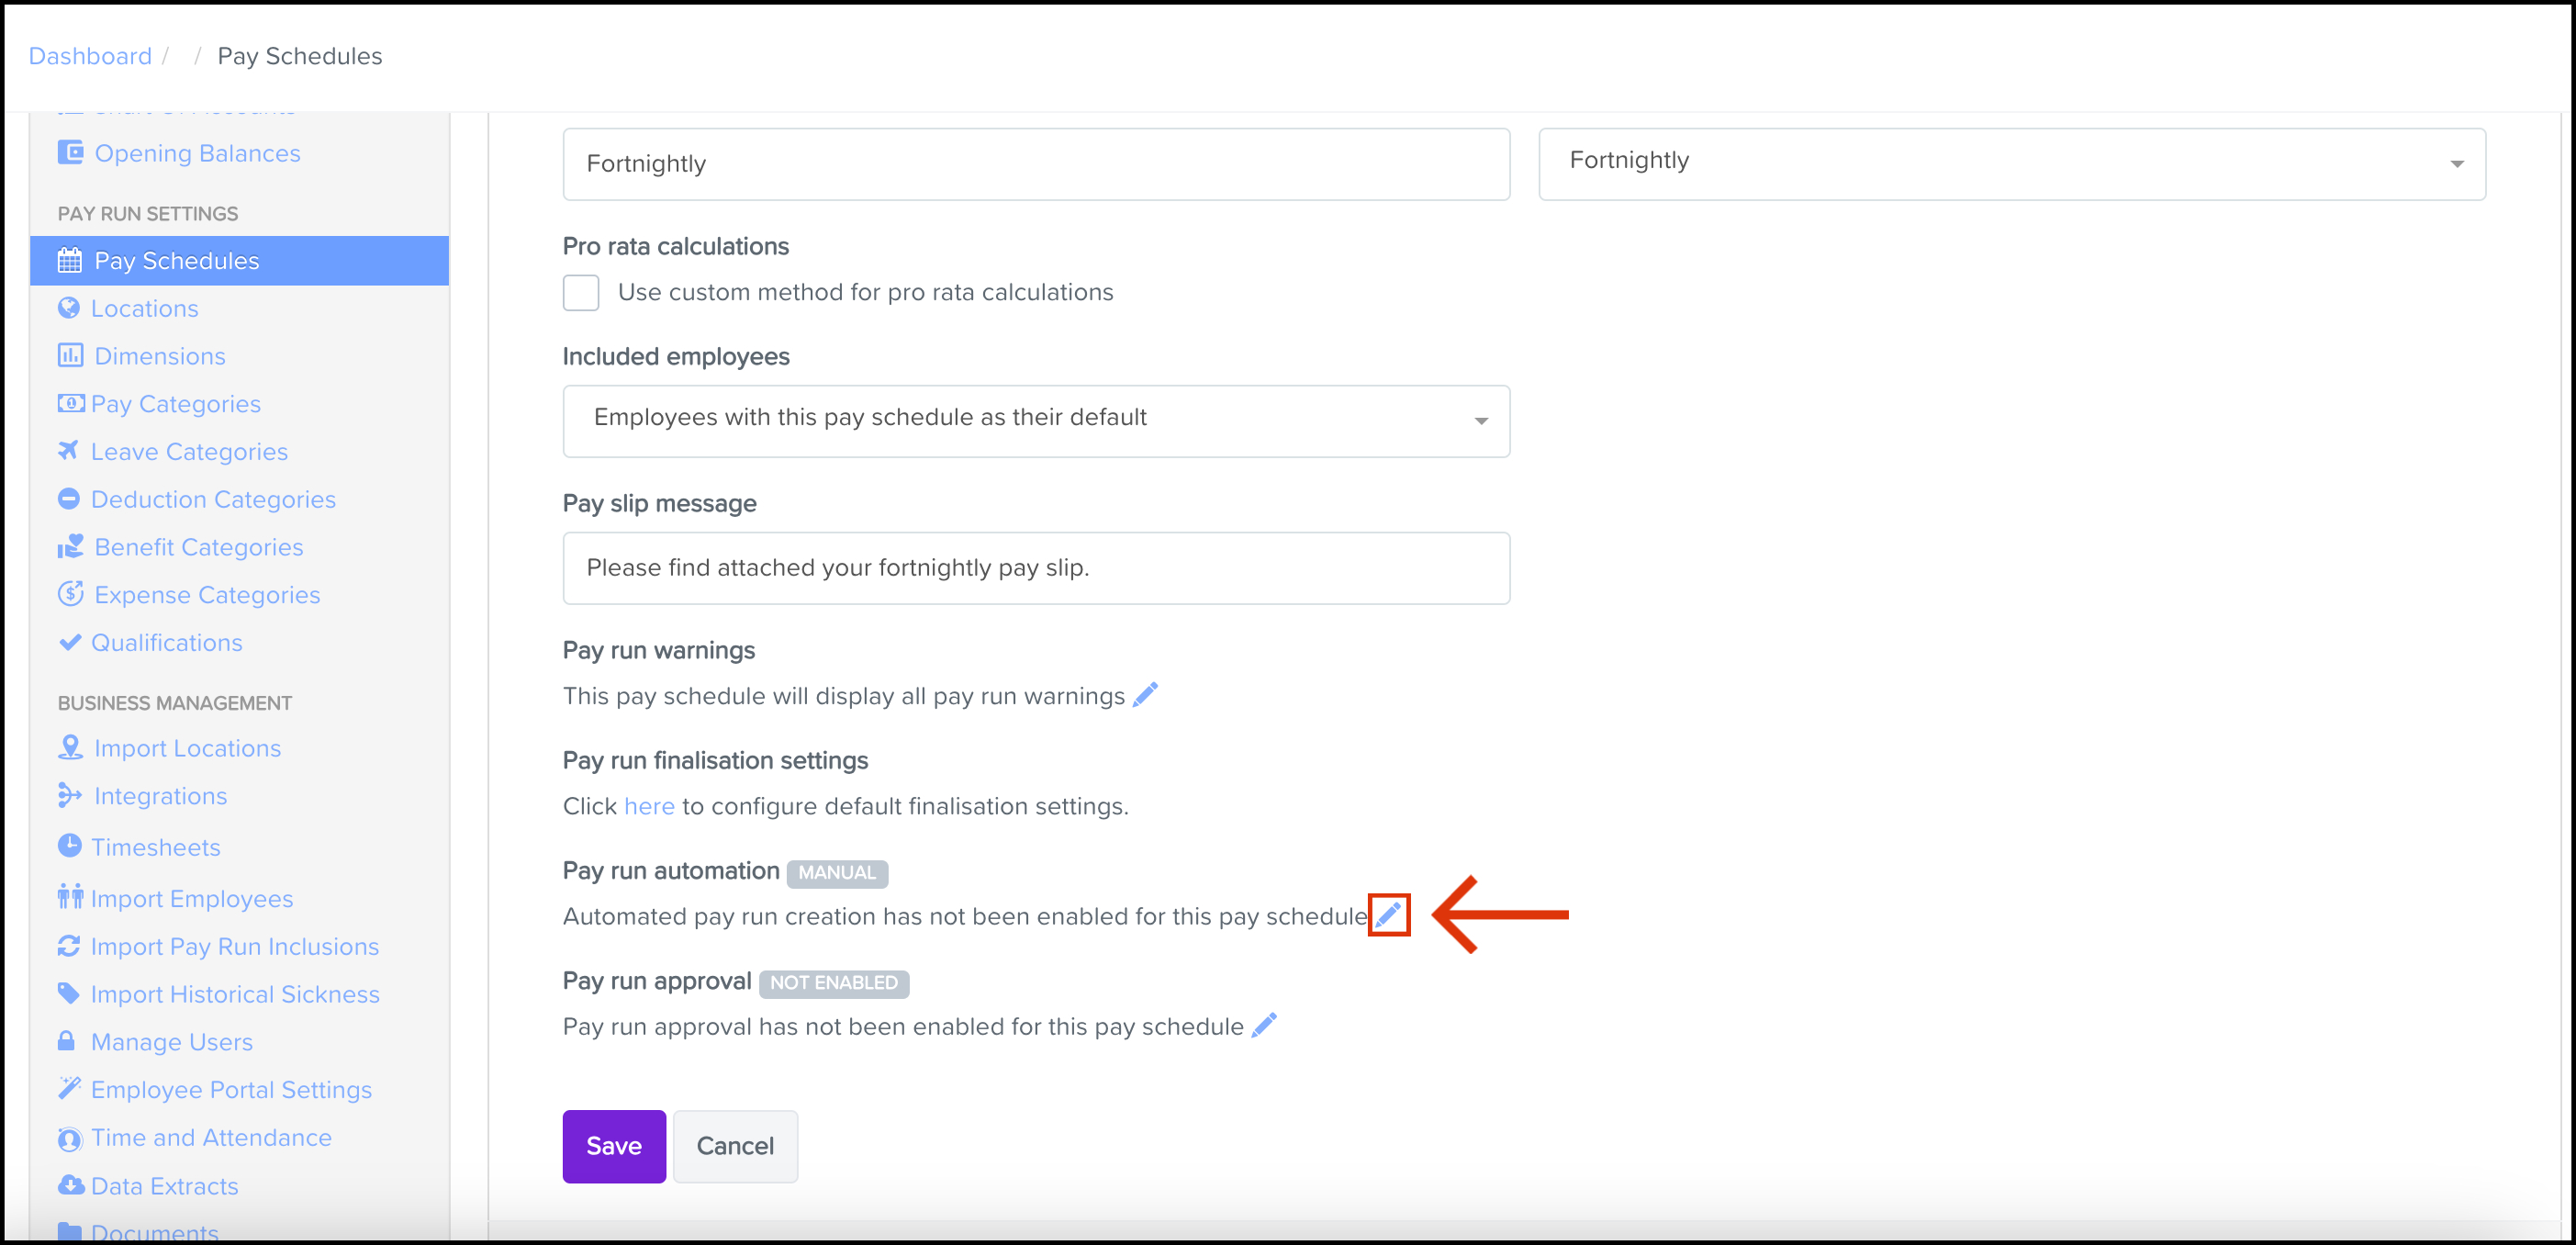Click the Locations globe icon in sidebar
This screenshot has width=2576, height=1245.
pos(69,308)
